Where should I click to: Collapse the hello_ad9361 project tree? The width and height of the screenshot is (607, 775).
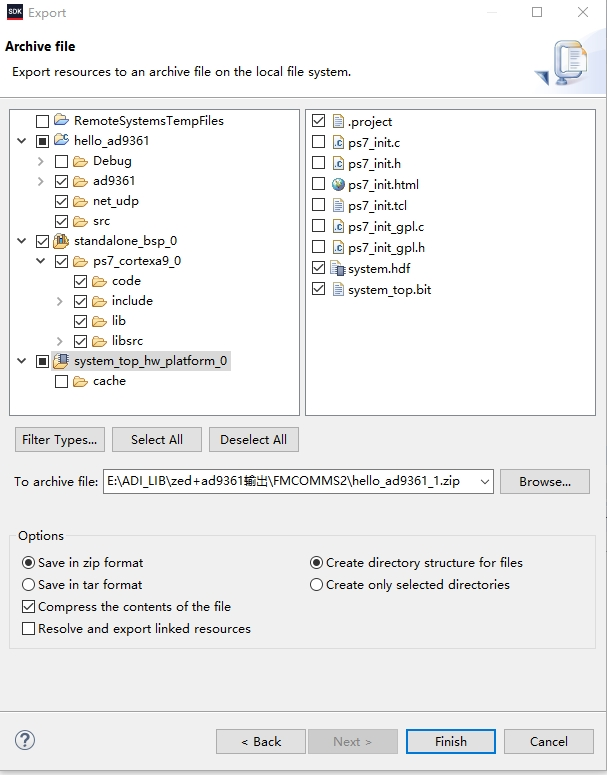pos(22,141)
